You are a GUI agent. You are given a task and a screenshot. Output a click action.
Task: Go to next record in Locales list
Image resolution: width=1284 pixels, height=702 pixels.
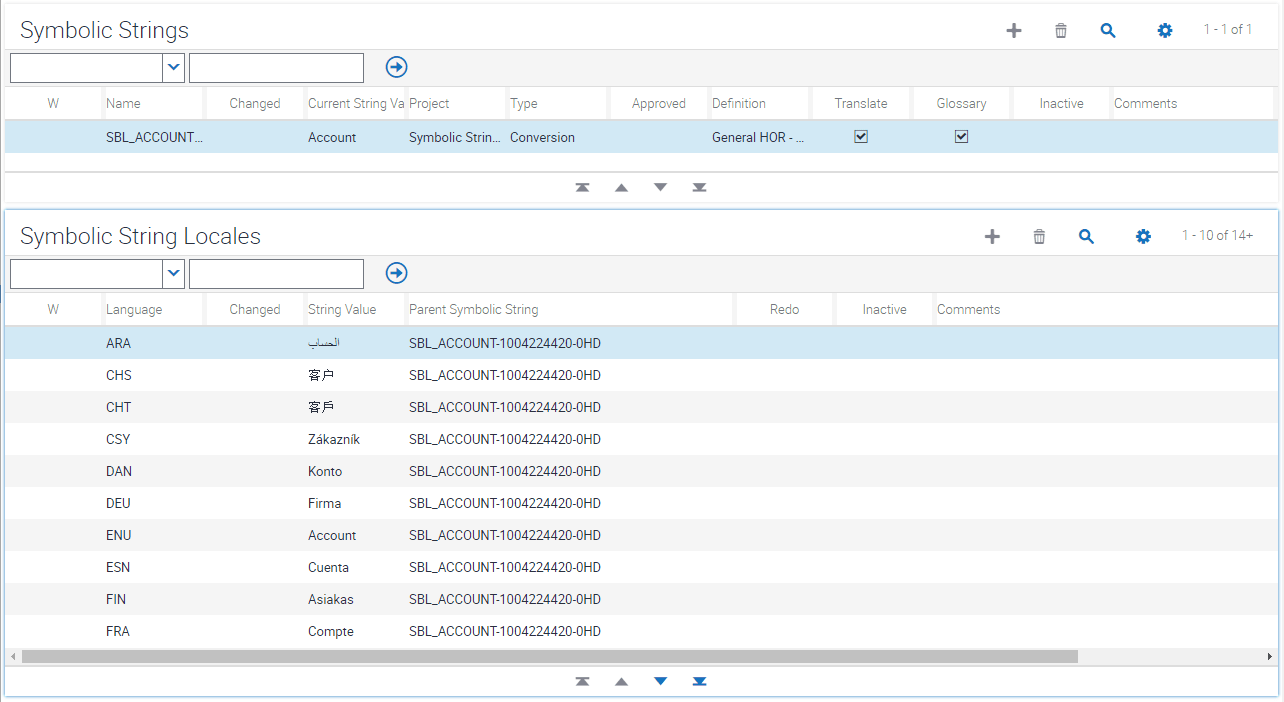(660, 681)
